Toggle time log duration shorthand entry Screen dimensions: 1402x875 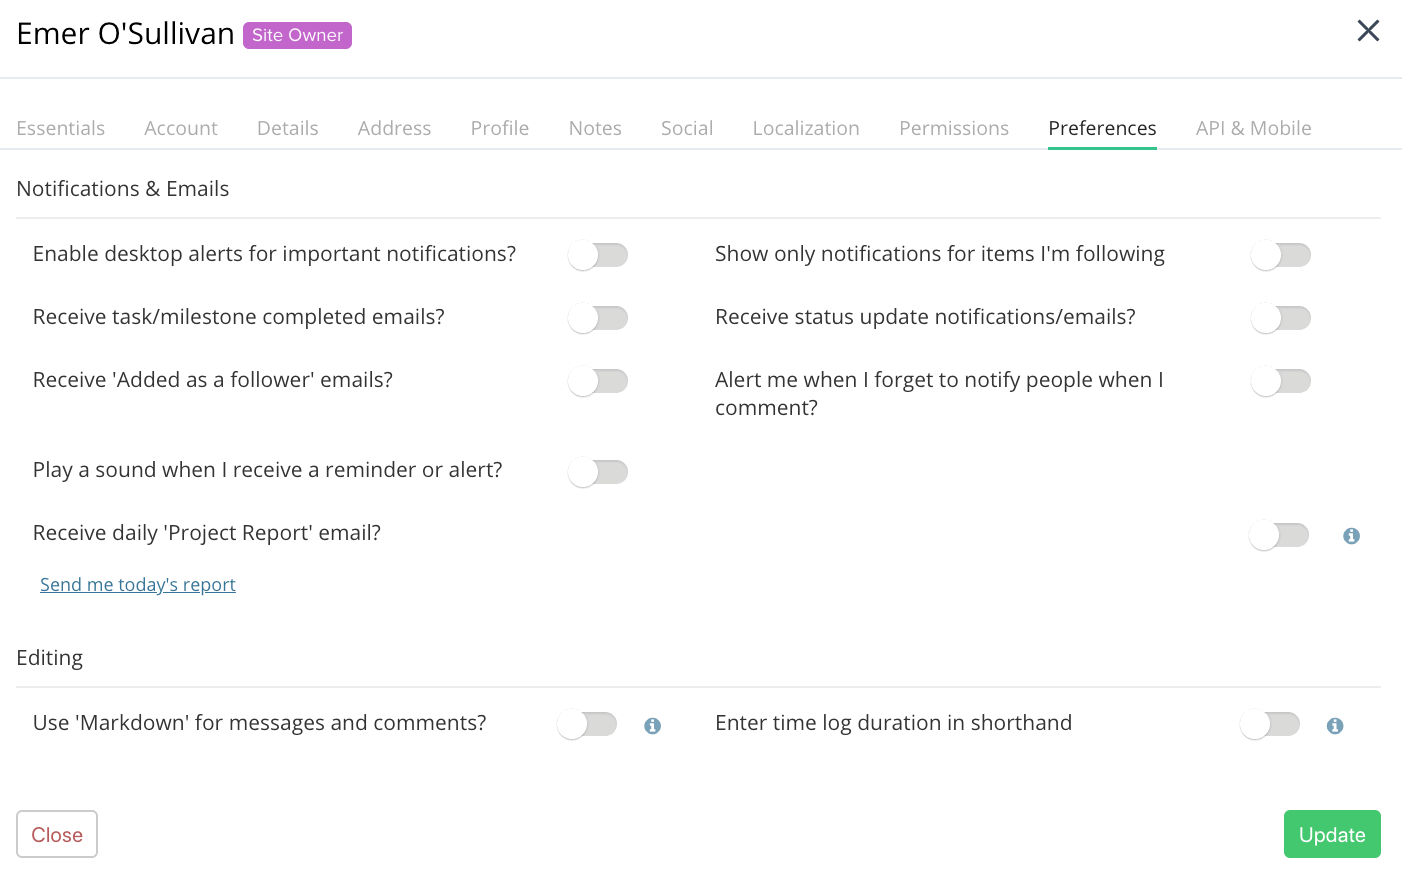tap(1270, 724)
